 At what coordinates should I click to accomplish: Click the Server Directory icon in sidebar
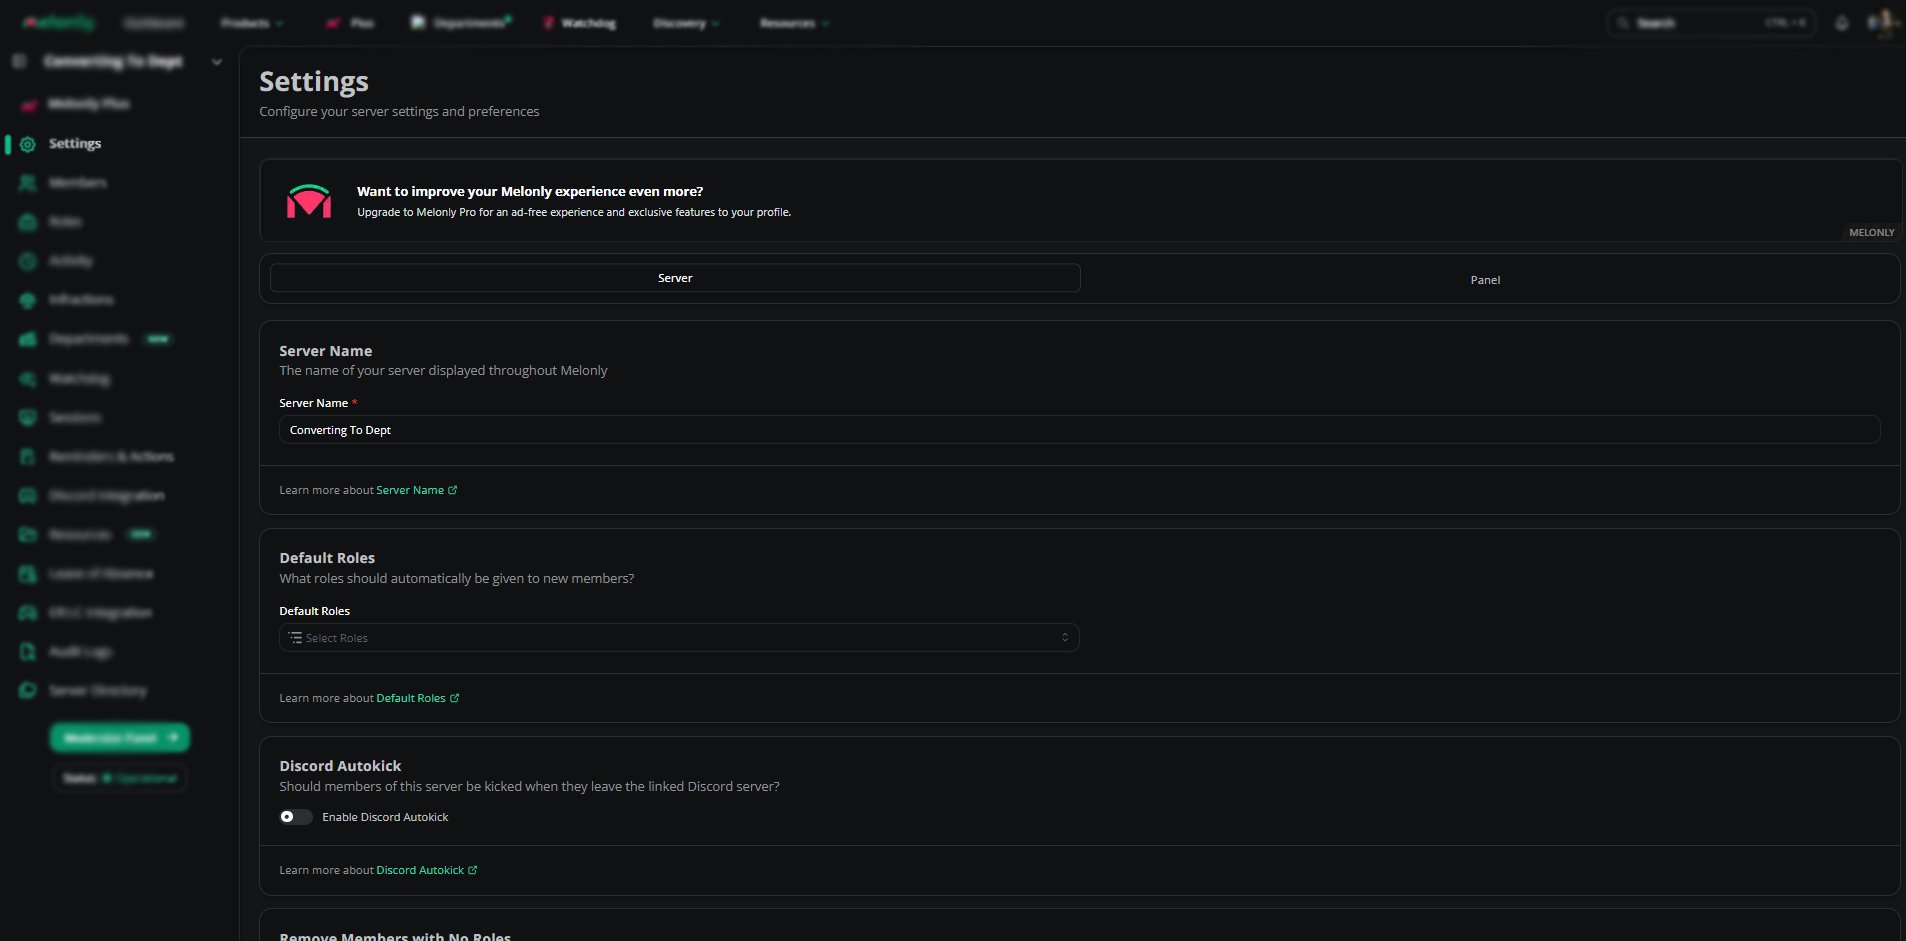click(28, 691)
